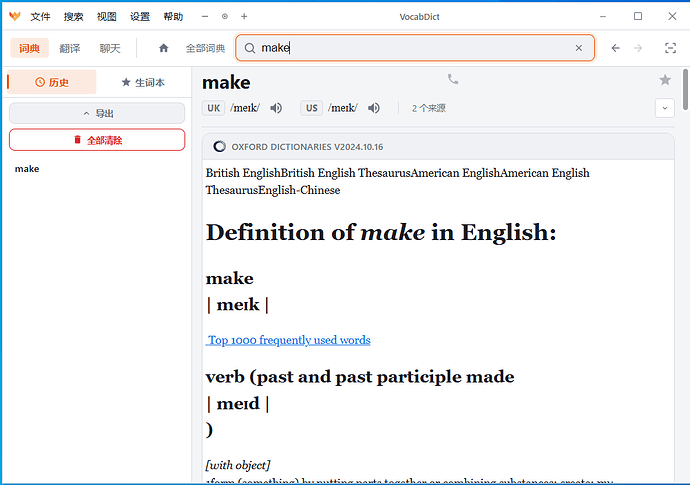The height and width of the screenshot is (485, 690).
Task: Click the Oxford Dictionaries header icon
Action: point(220,147)
